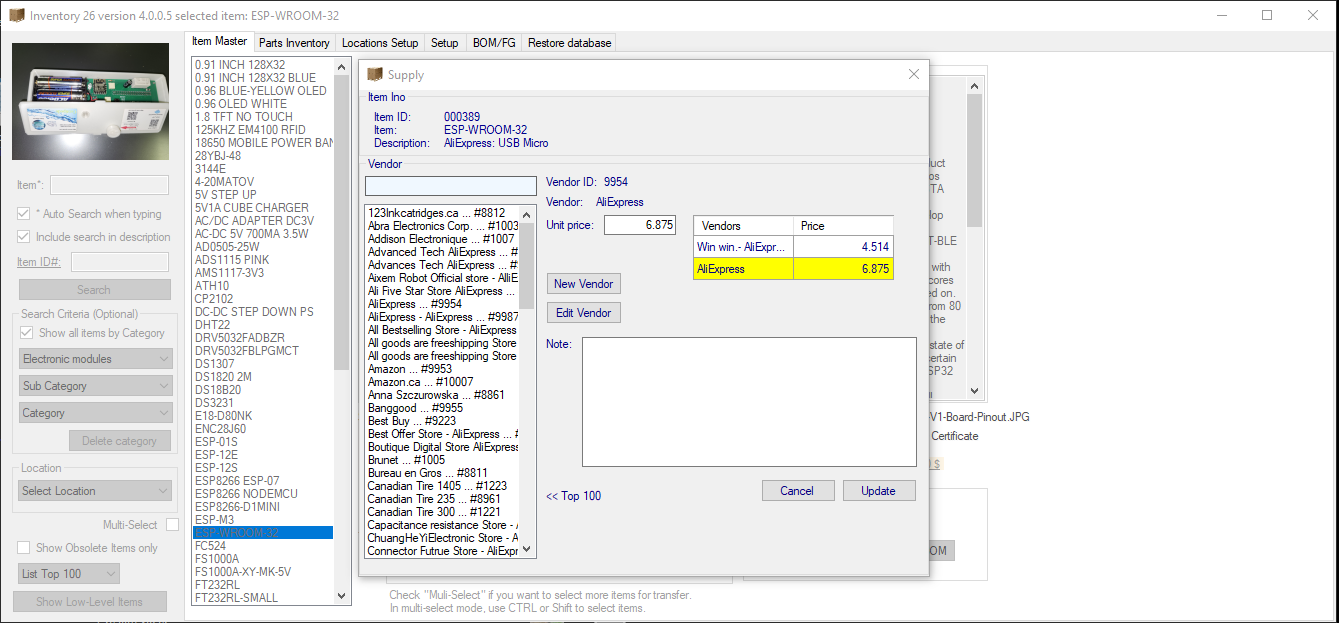Open the Sub Category dropdown

point(96,386)
